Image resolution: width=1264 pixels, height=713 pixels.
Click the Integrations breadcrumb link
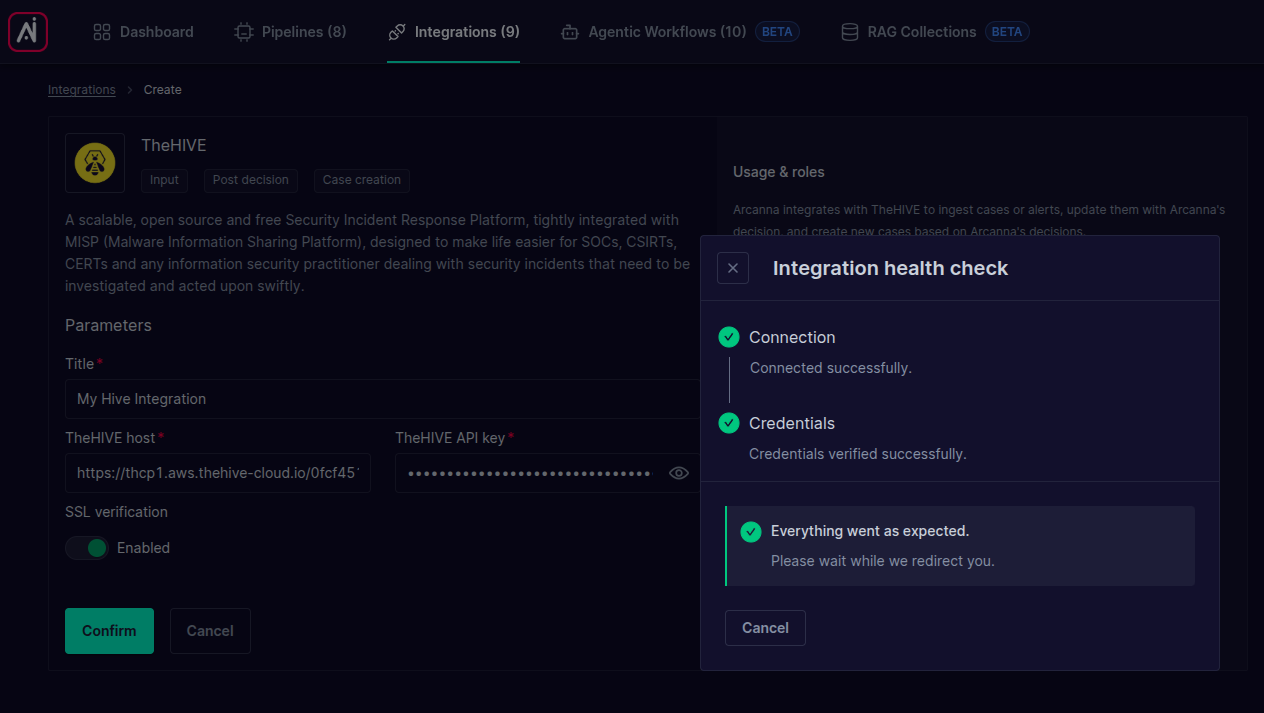(82, 90)
